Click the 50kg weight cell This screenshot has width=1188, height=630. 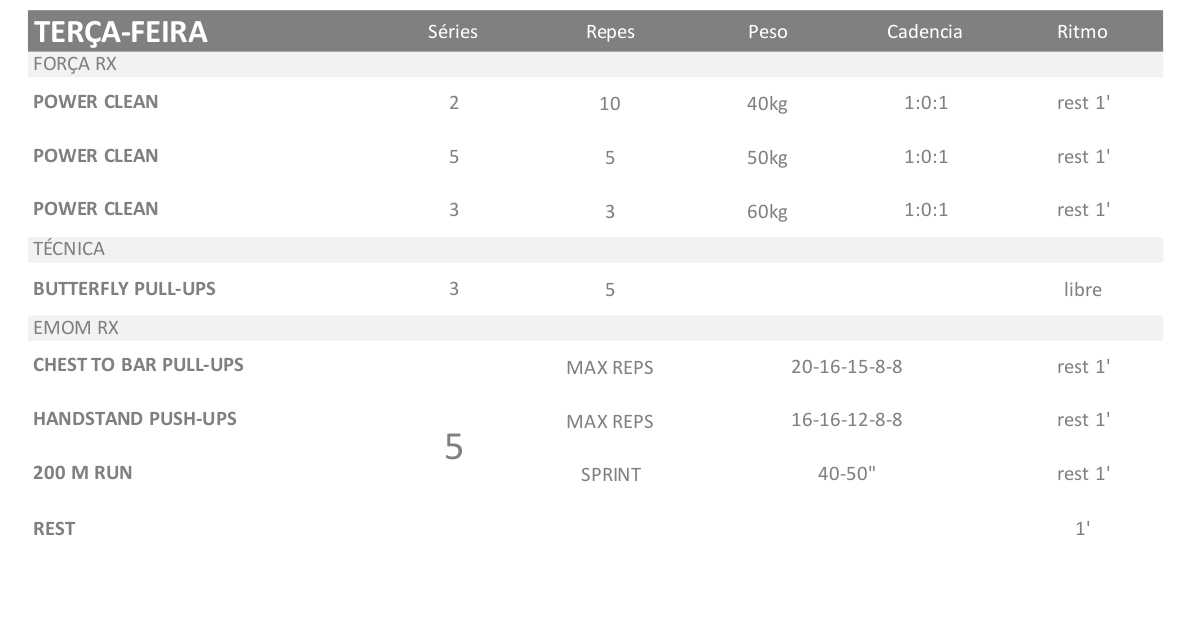[x=768, y=158]
